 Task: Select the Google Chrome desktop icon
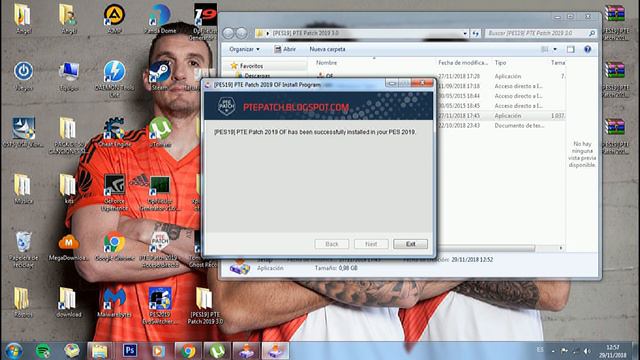[114, 246]
